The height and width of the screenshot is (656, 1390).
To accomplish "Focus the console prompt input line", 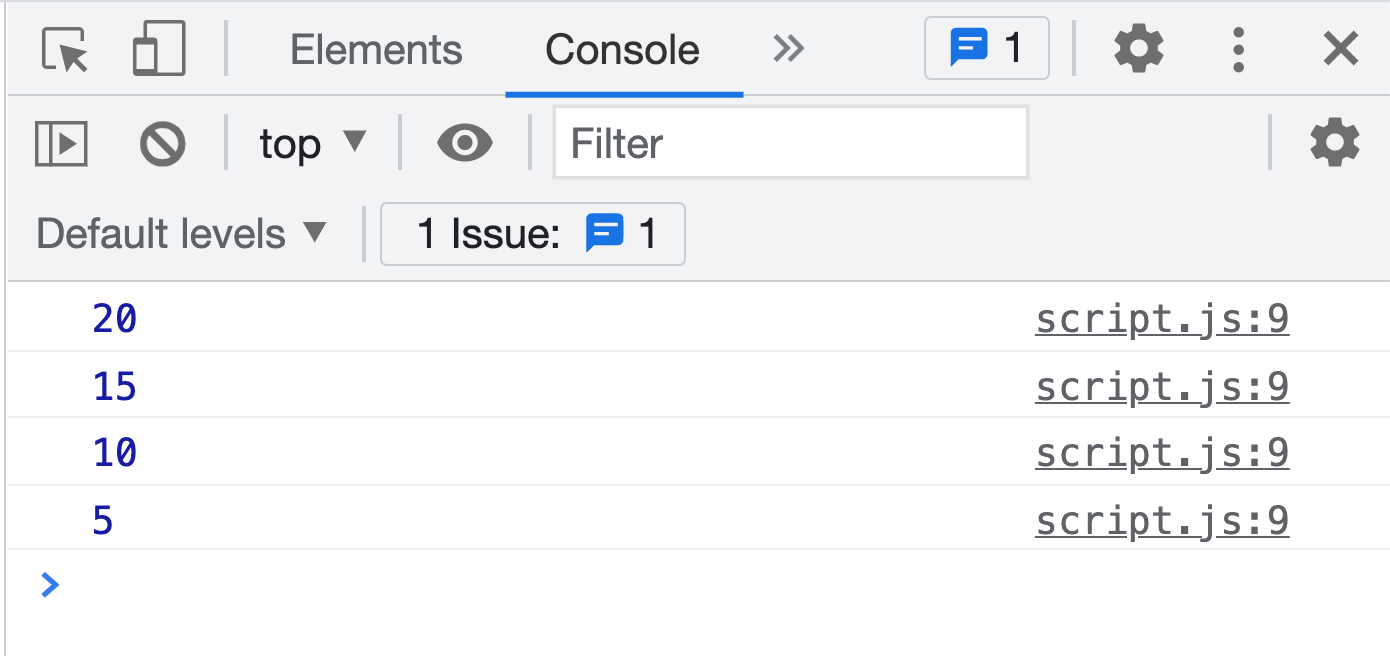I will (700, 585).
